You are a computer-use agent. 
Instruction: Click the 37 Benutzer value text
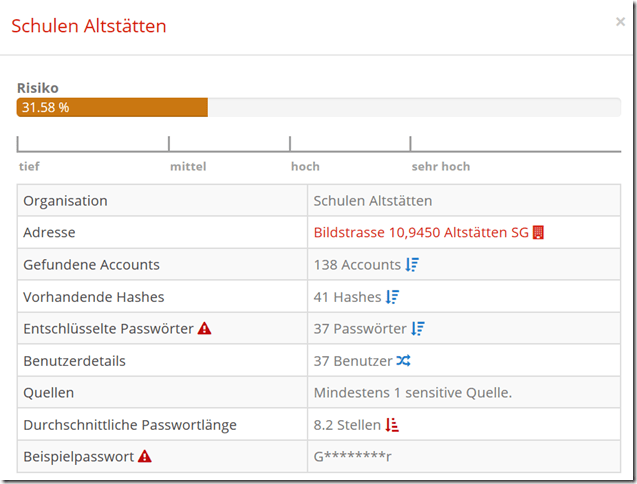coord(352,361)
